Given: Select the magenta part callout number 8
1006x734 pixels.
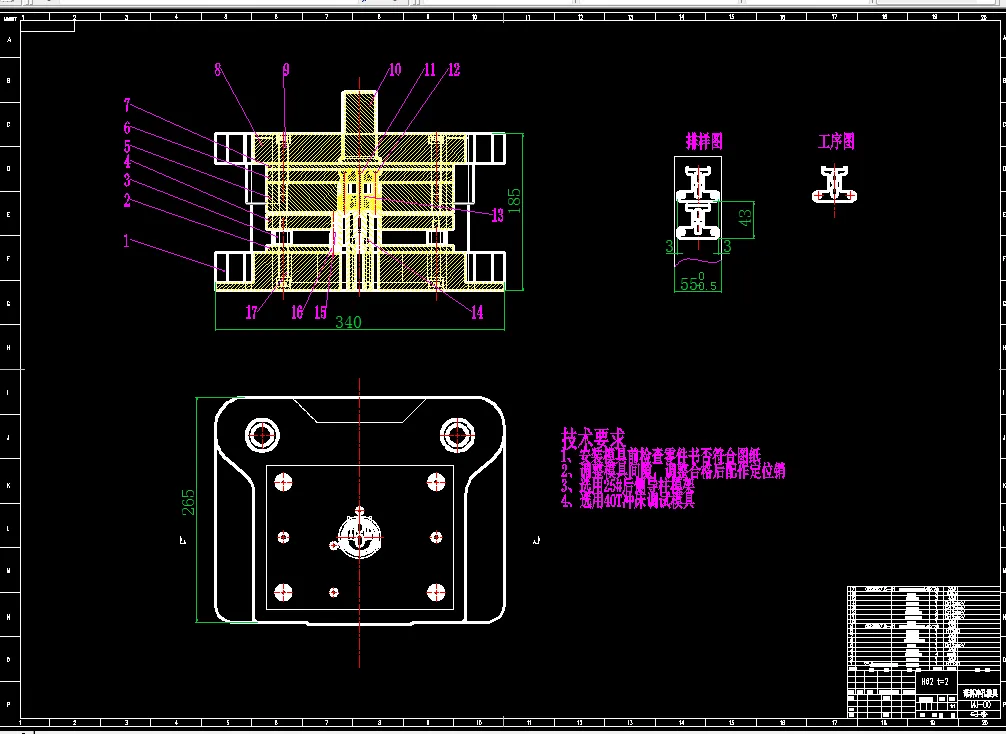Looking at the screenshot, I should click(x=218, y=69).
